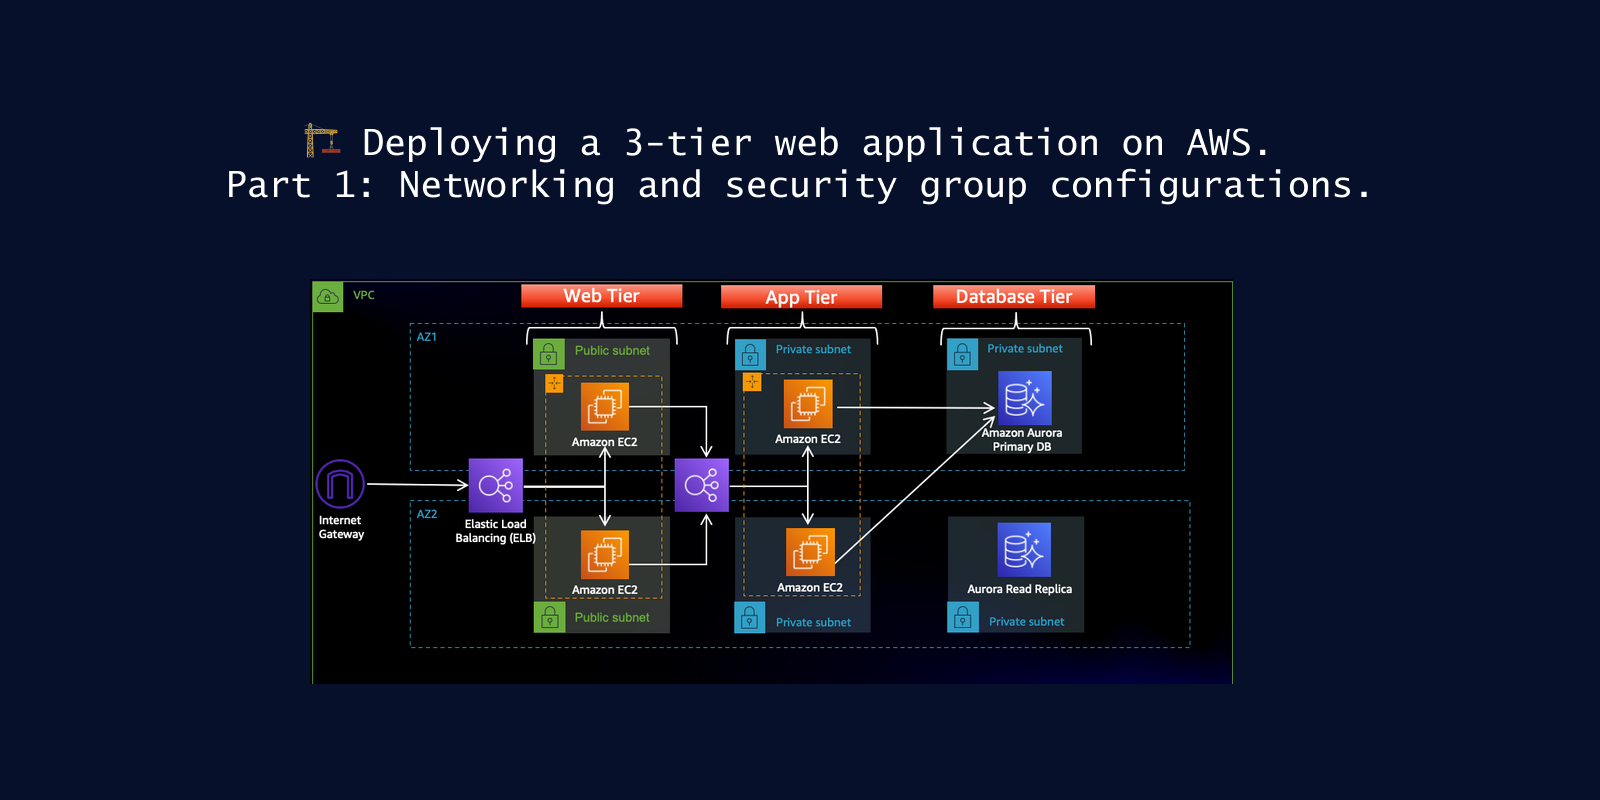Select the App Tier EC2 icon in AZ1

tap(808, 404)
